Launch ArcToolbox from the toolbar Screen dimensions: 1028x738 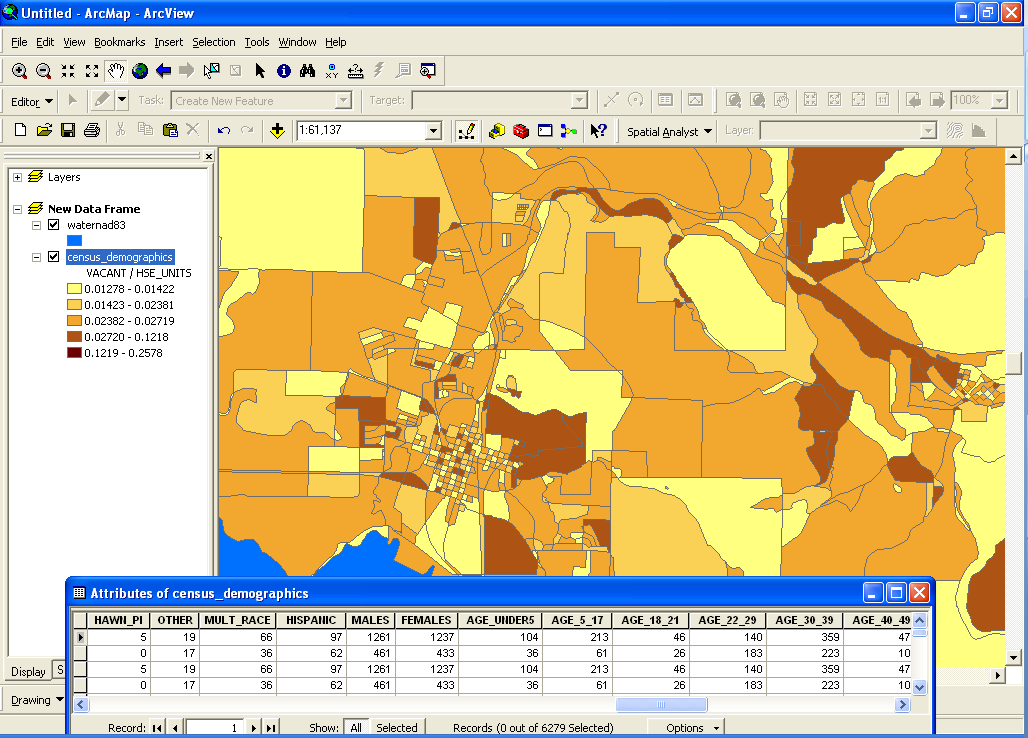(522, 130)
